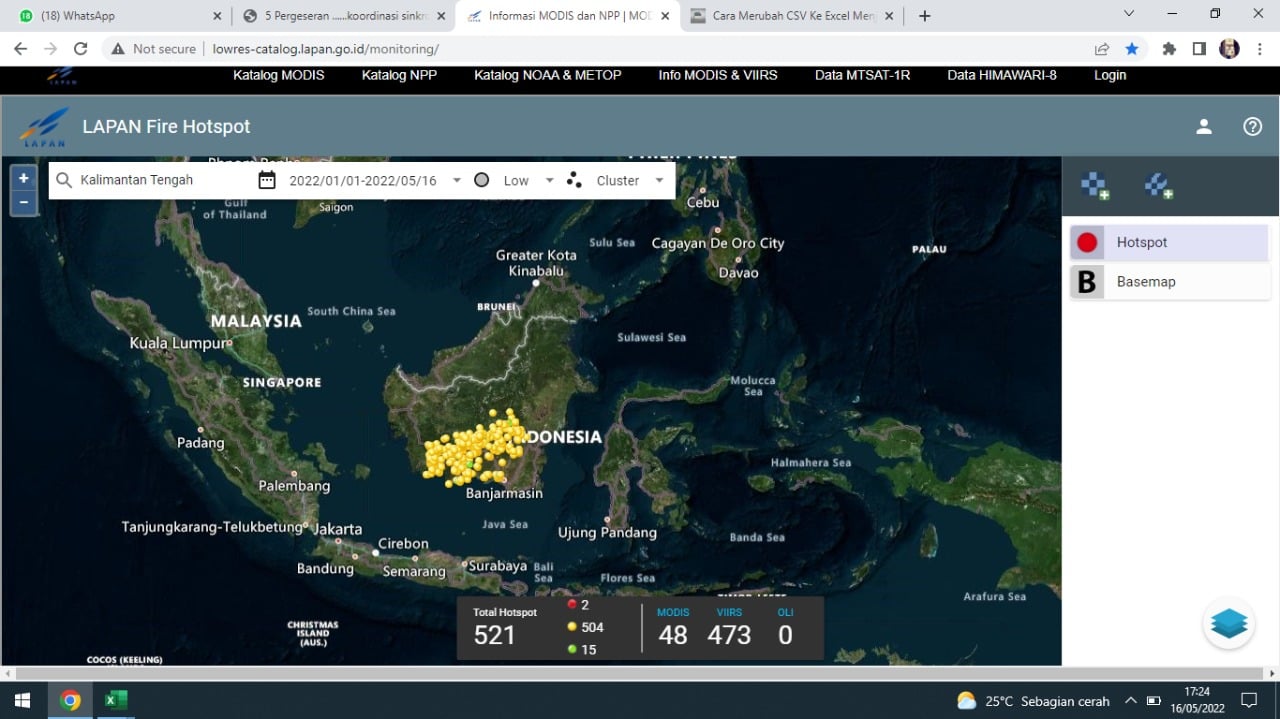1280x719 pixels.
Task: Open the Katalog MODIS menu
Action: [279, 75]
